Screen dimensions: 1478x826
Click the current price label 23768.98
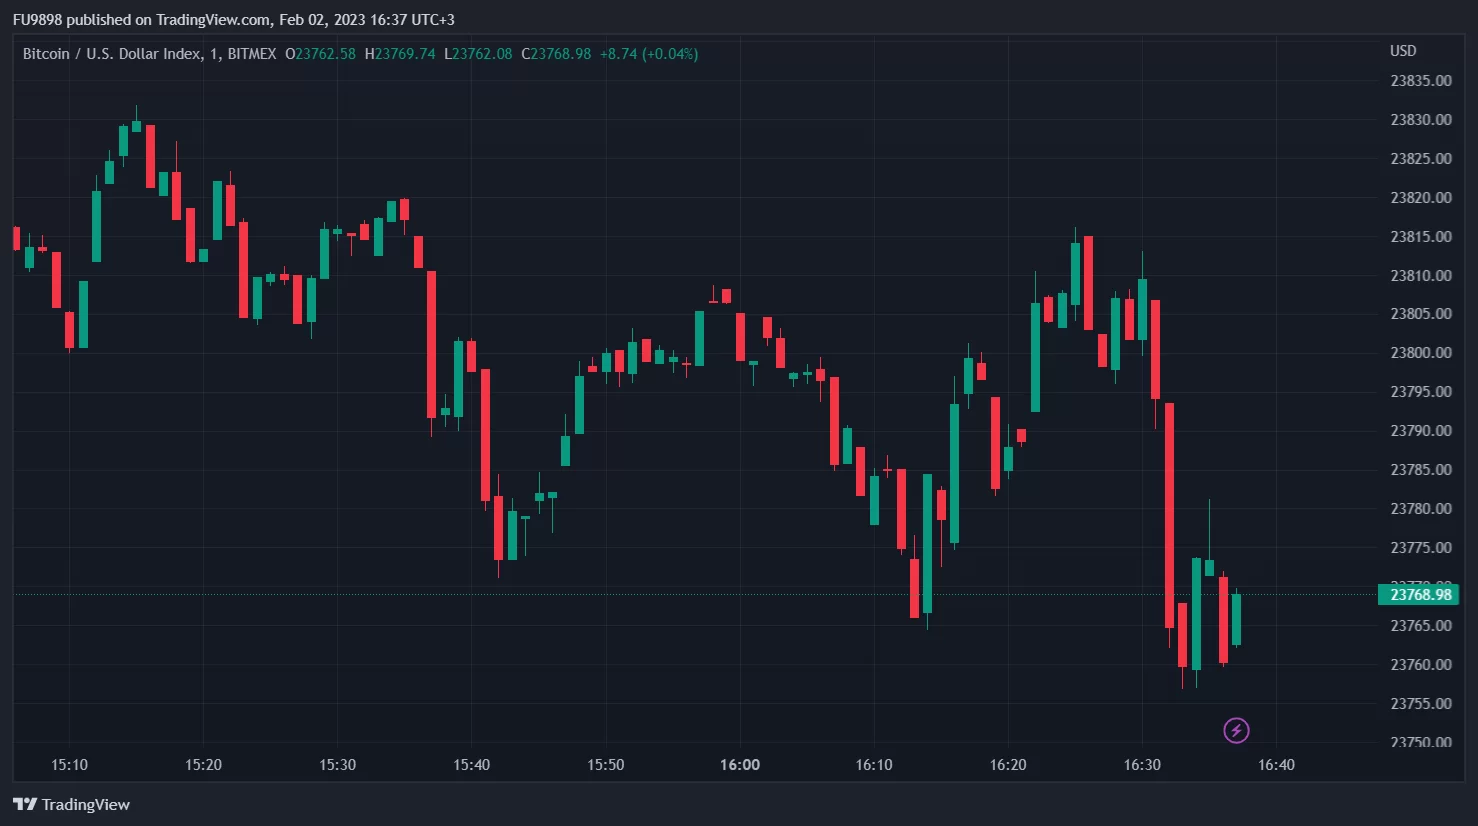point(1420,595)
